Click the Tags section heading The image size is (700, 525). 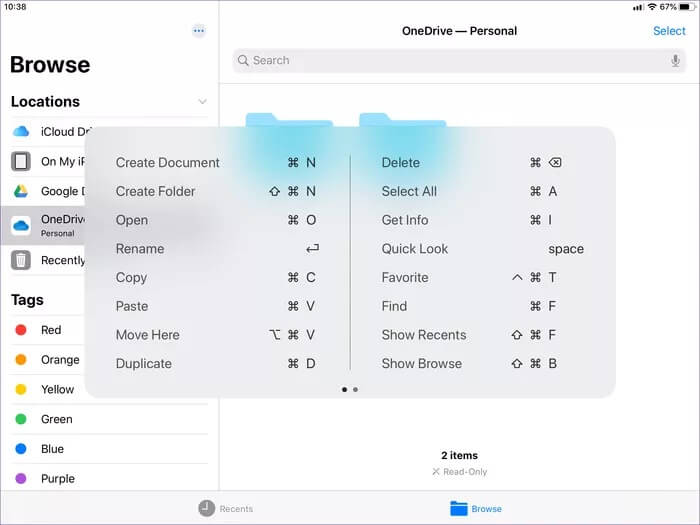coord(27,300)
